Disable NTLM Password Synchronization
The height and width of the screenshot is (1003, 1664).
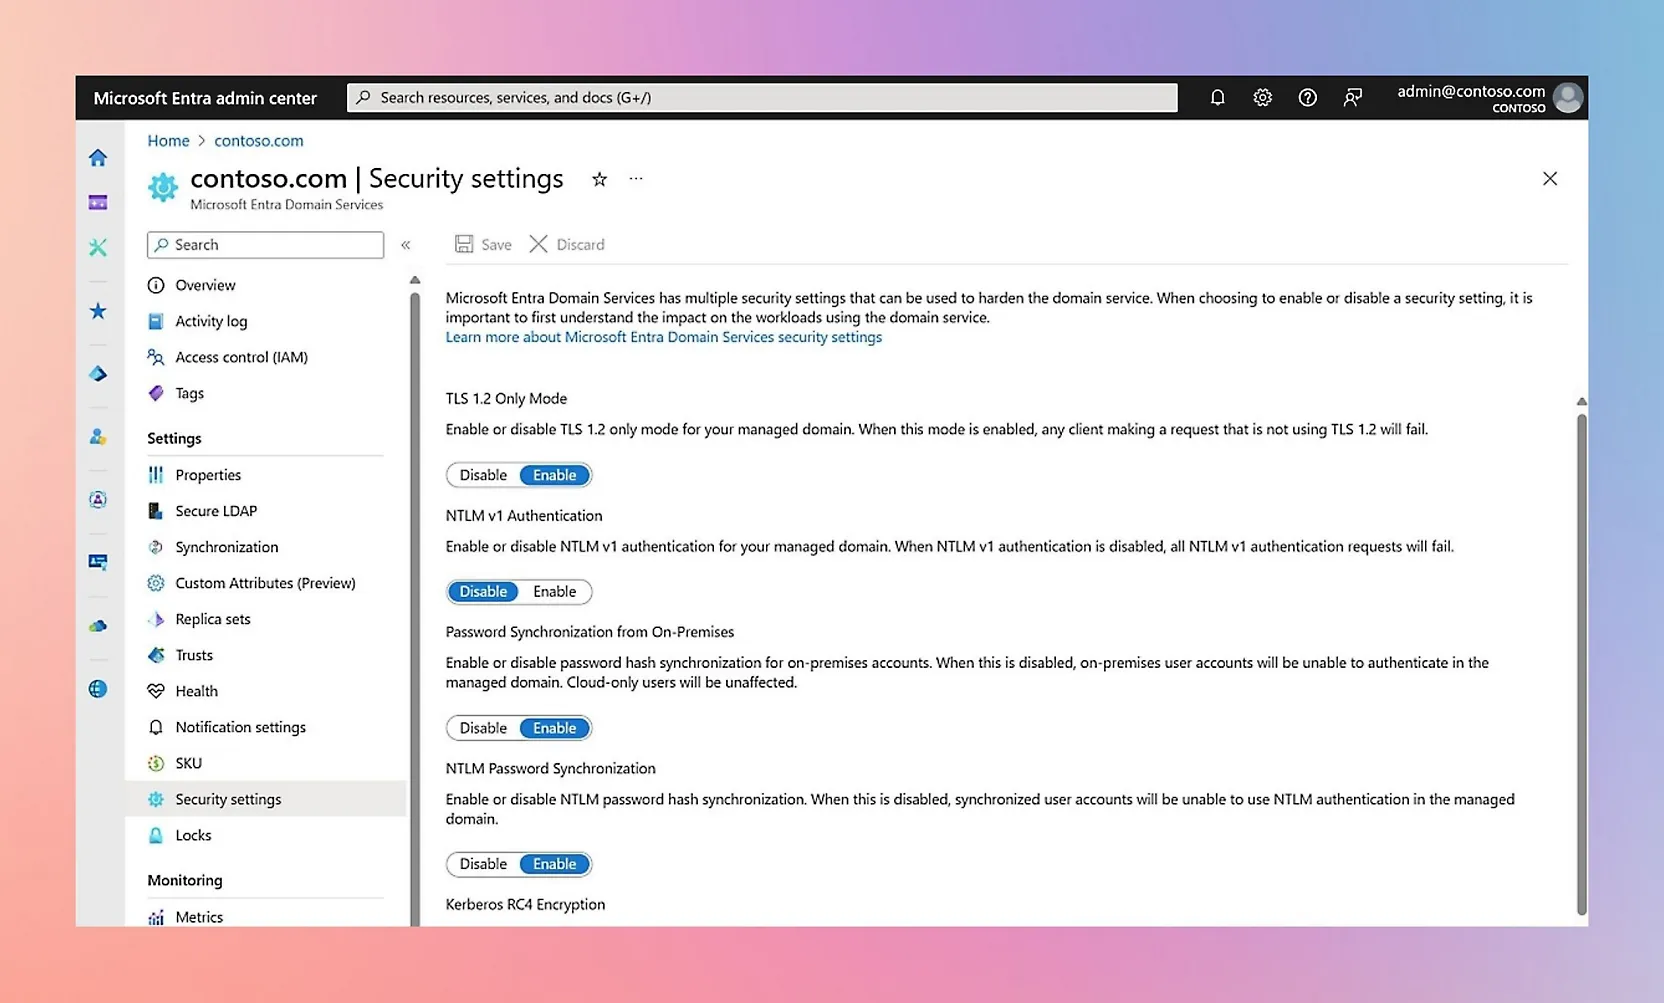click(483, 864)
